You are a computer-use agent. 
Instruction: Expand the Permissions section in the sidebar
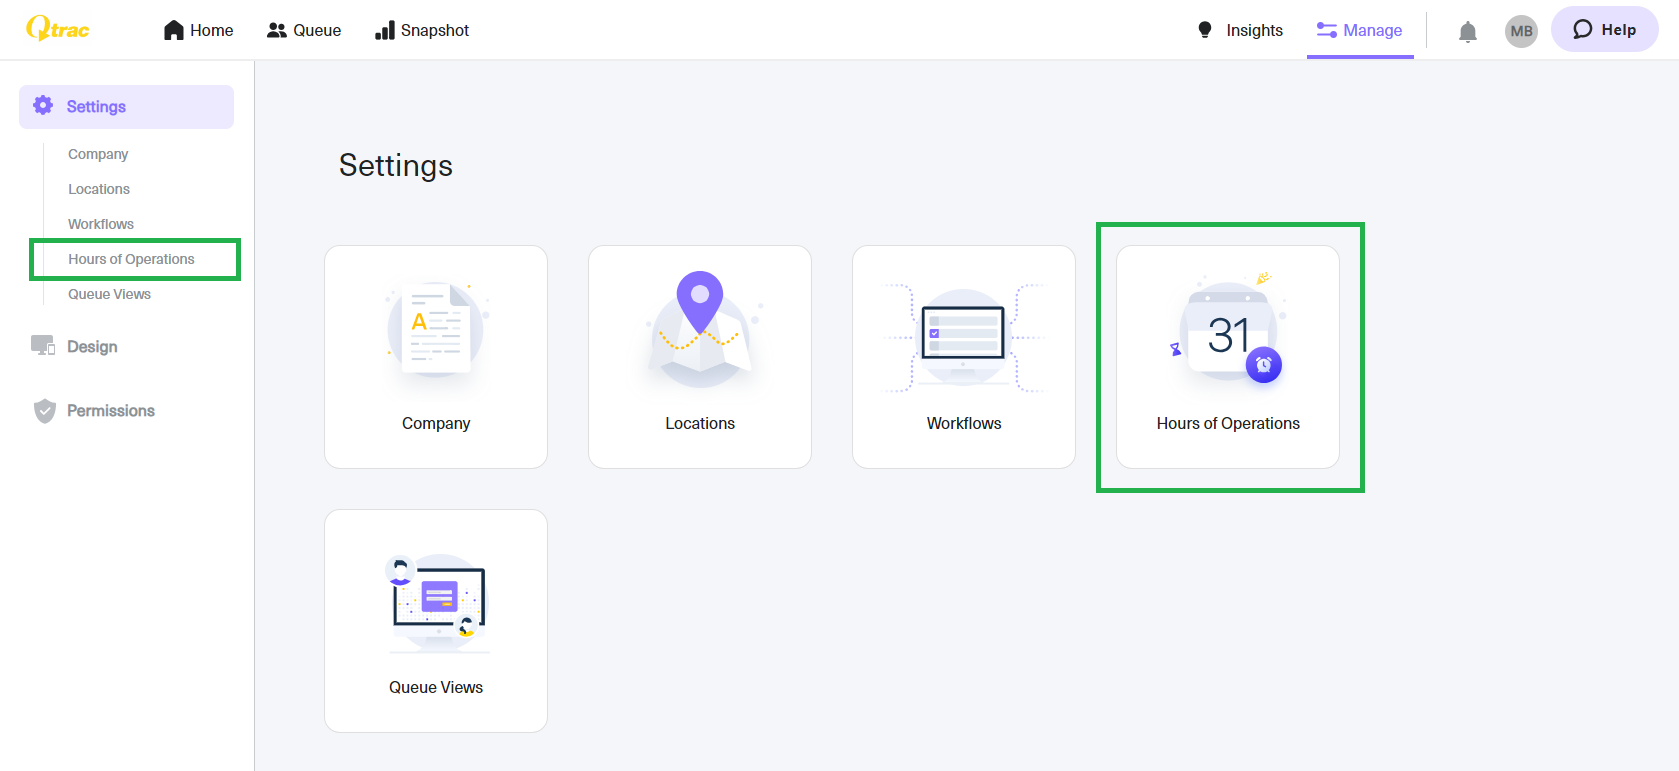[110, 411]
